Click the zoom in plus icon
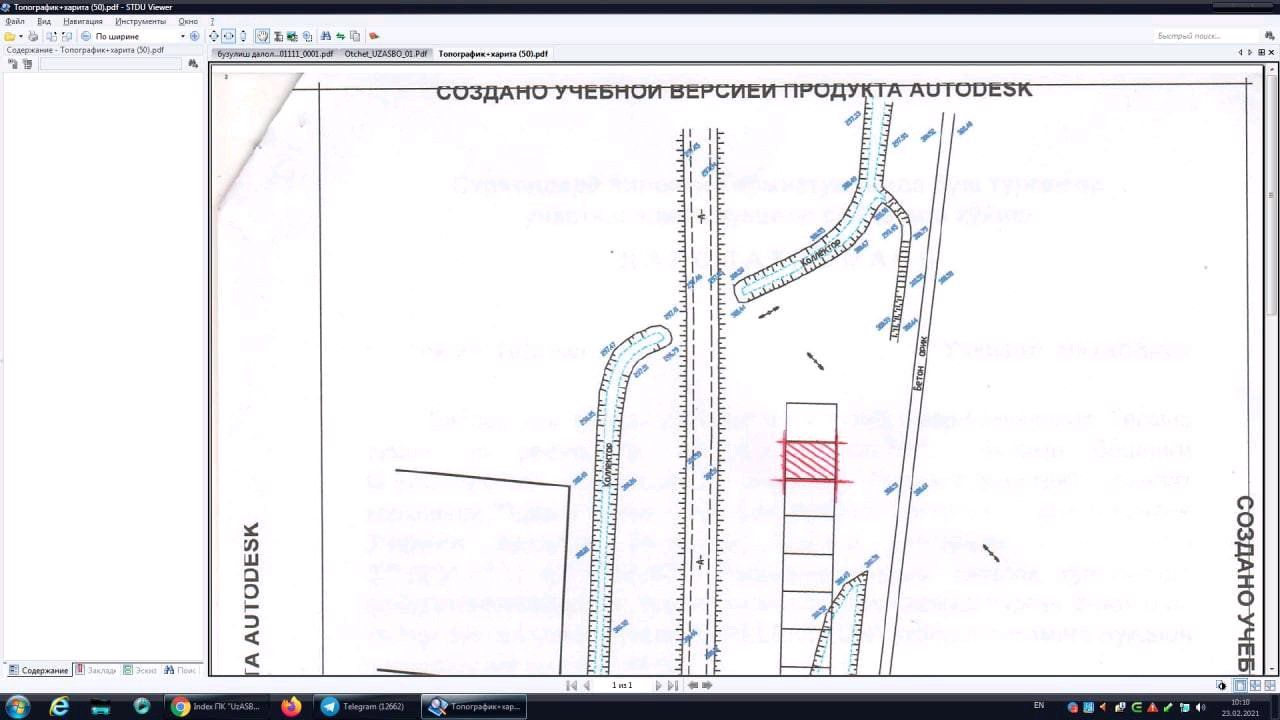Screen dimensions: 1280x720 tap(195, 36)
